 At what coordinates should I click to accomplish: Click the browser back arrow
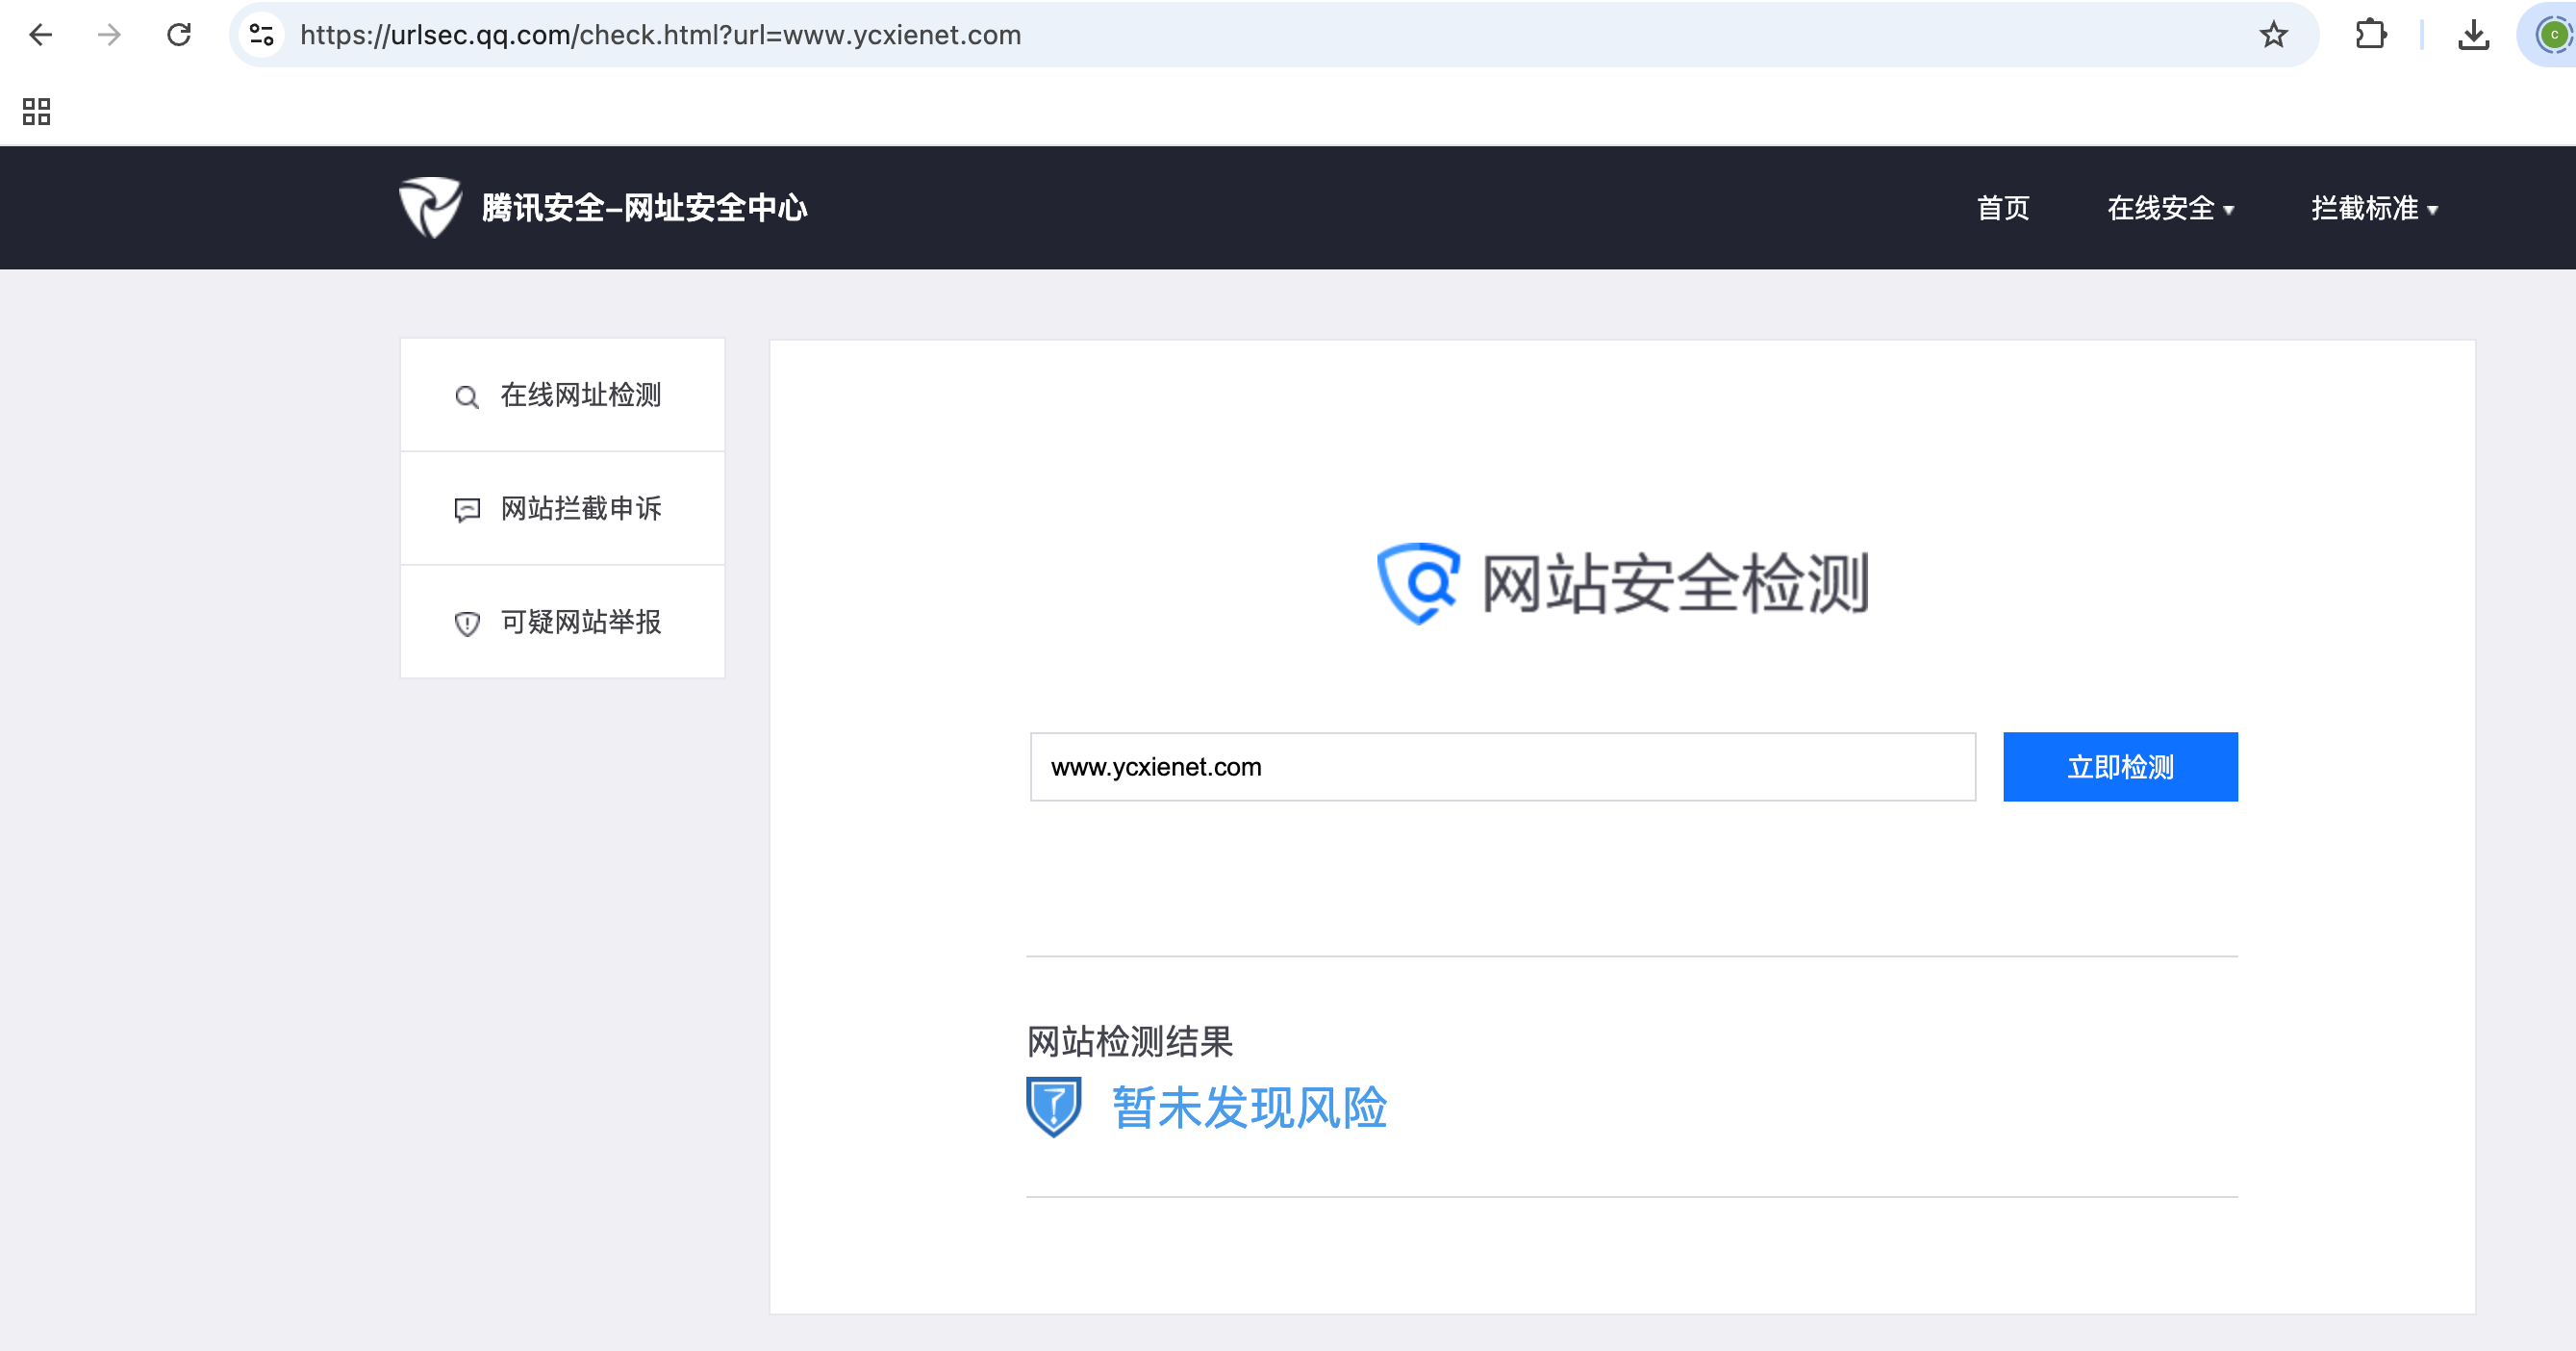tap(41, 35)
